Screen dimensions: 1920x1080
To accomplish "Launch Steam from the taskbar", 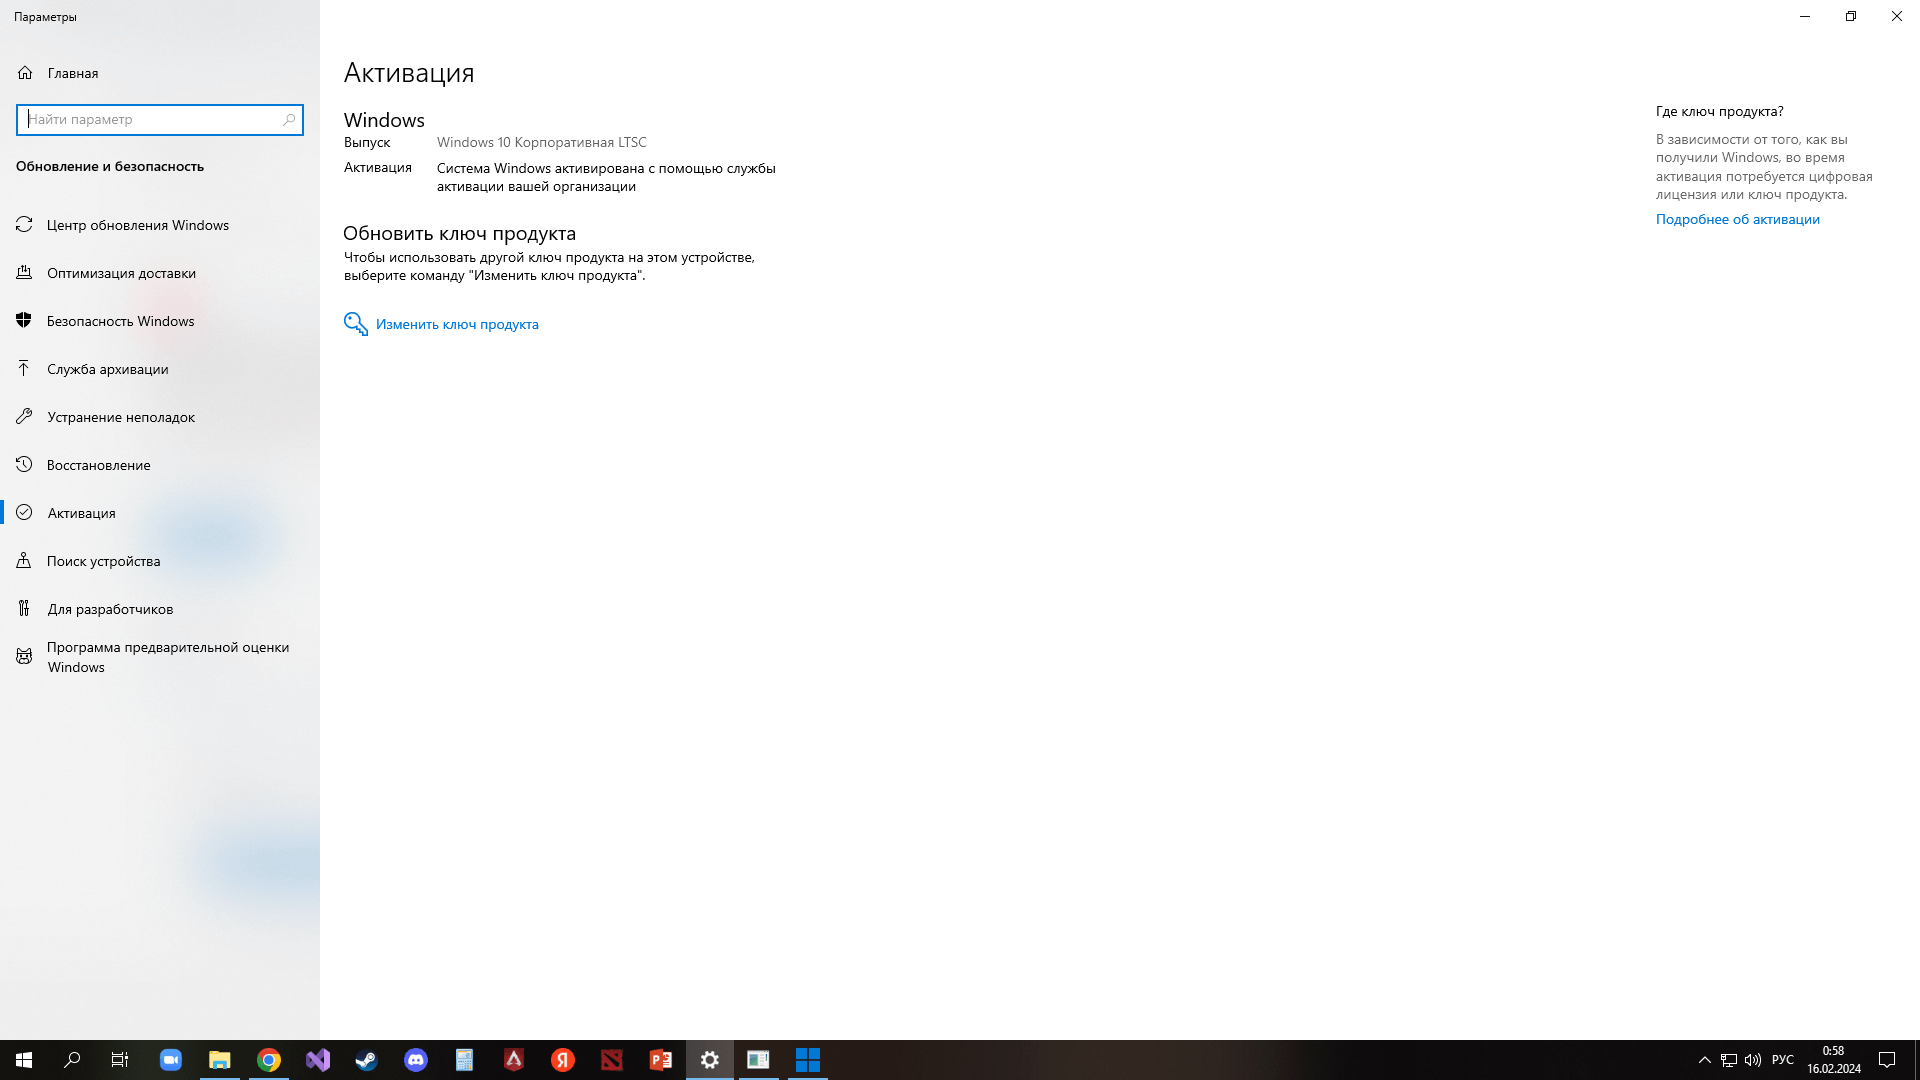I will coord(366,1060).
